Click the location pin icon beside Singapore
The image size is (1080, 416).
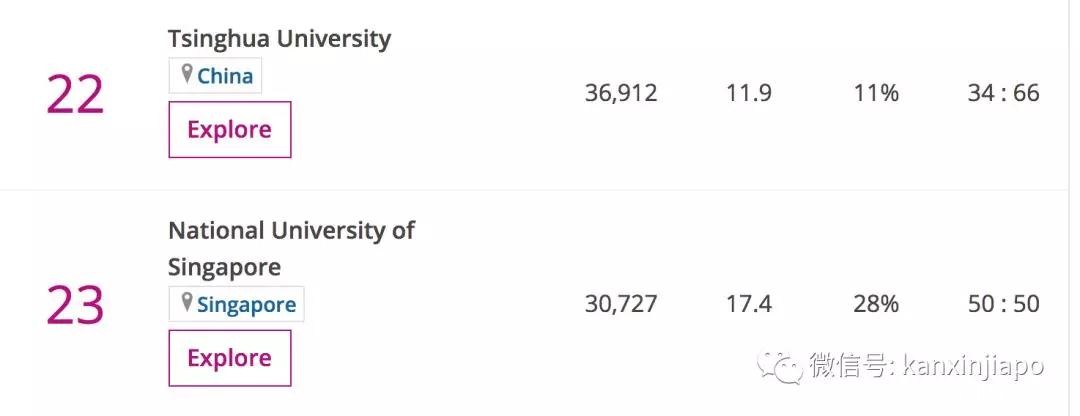186,303
